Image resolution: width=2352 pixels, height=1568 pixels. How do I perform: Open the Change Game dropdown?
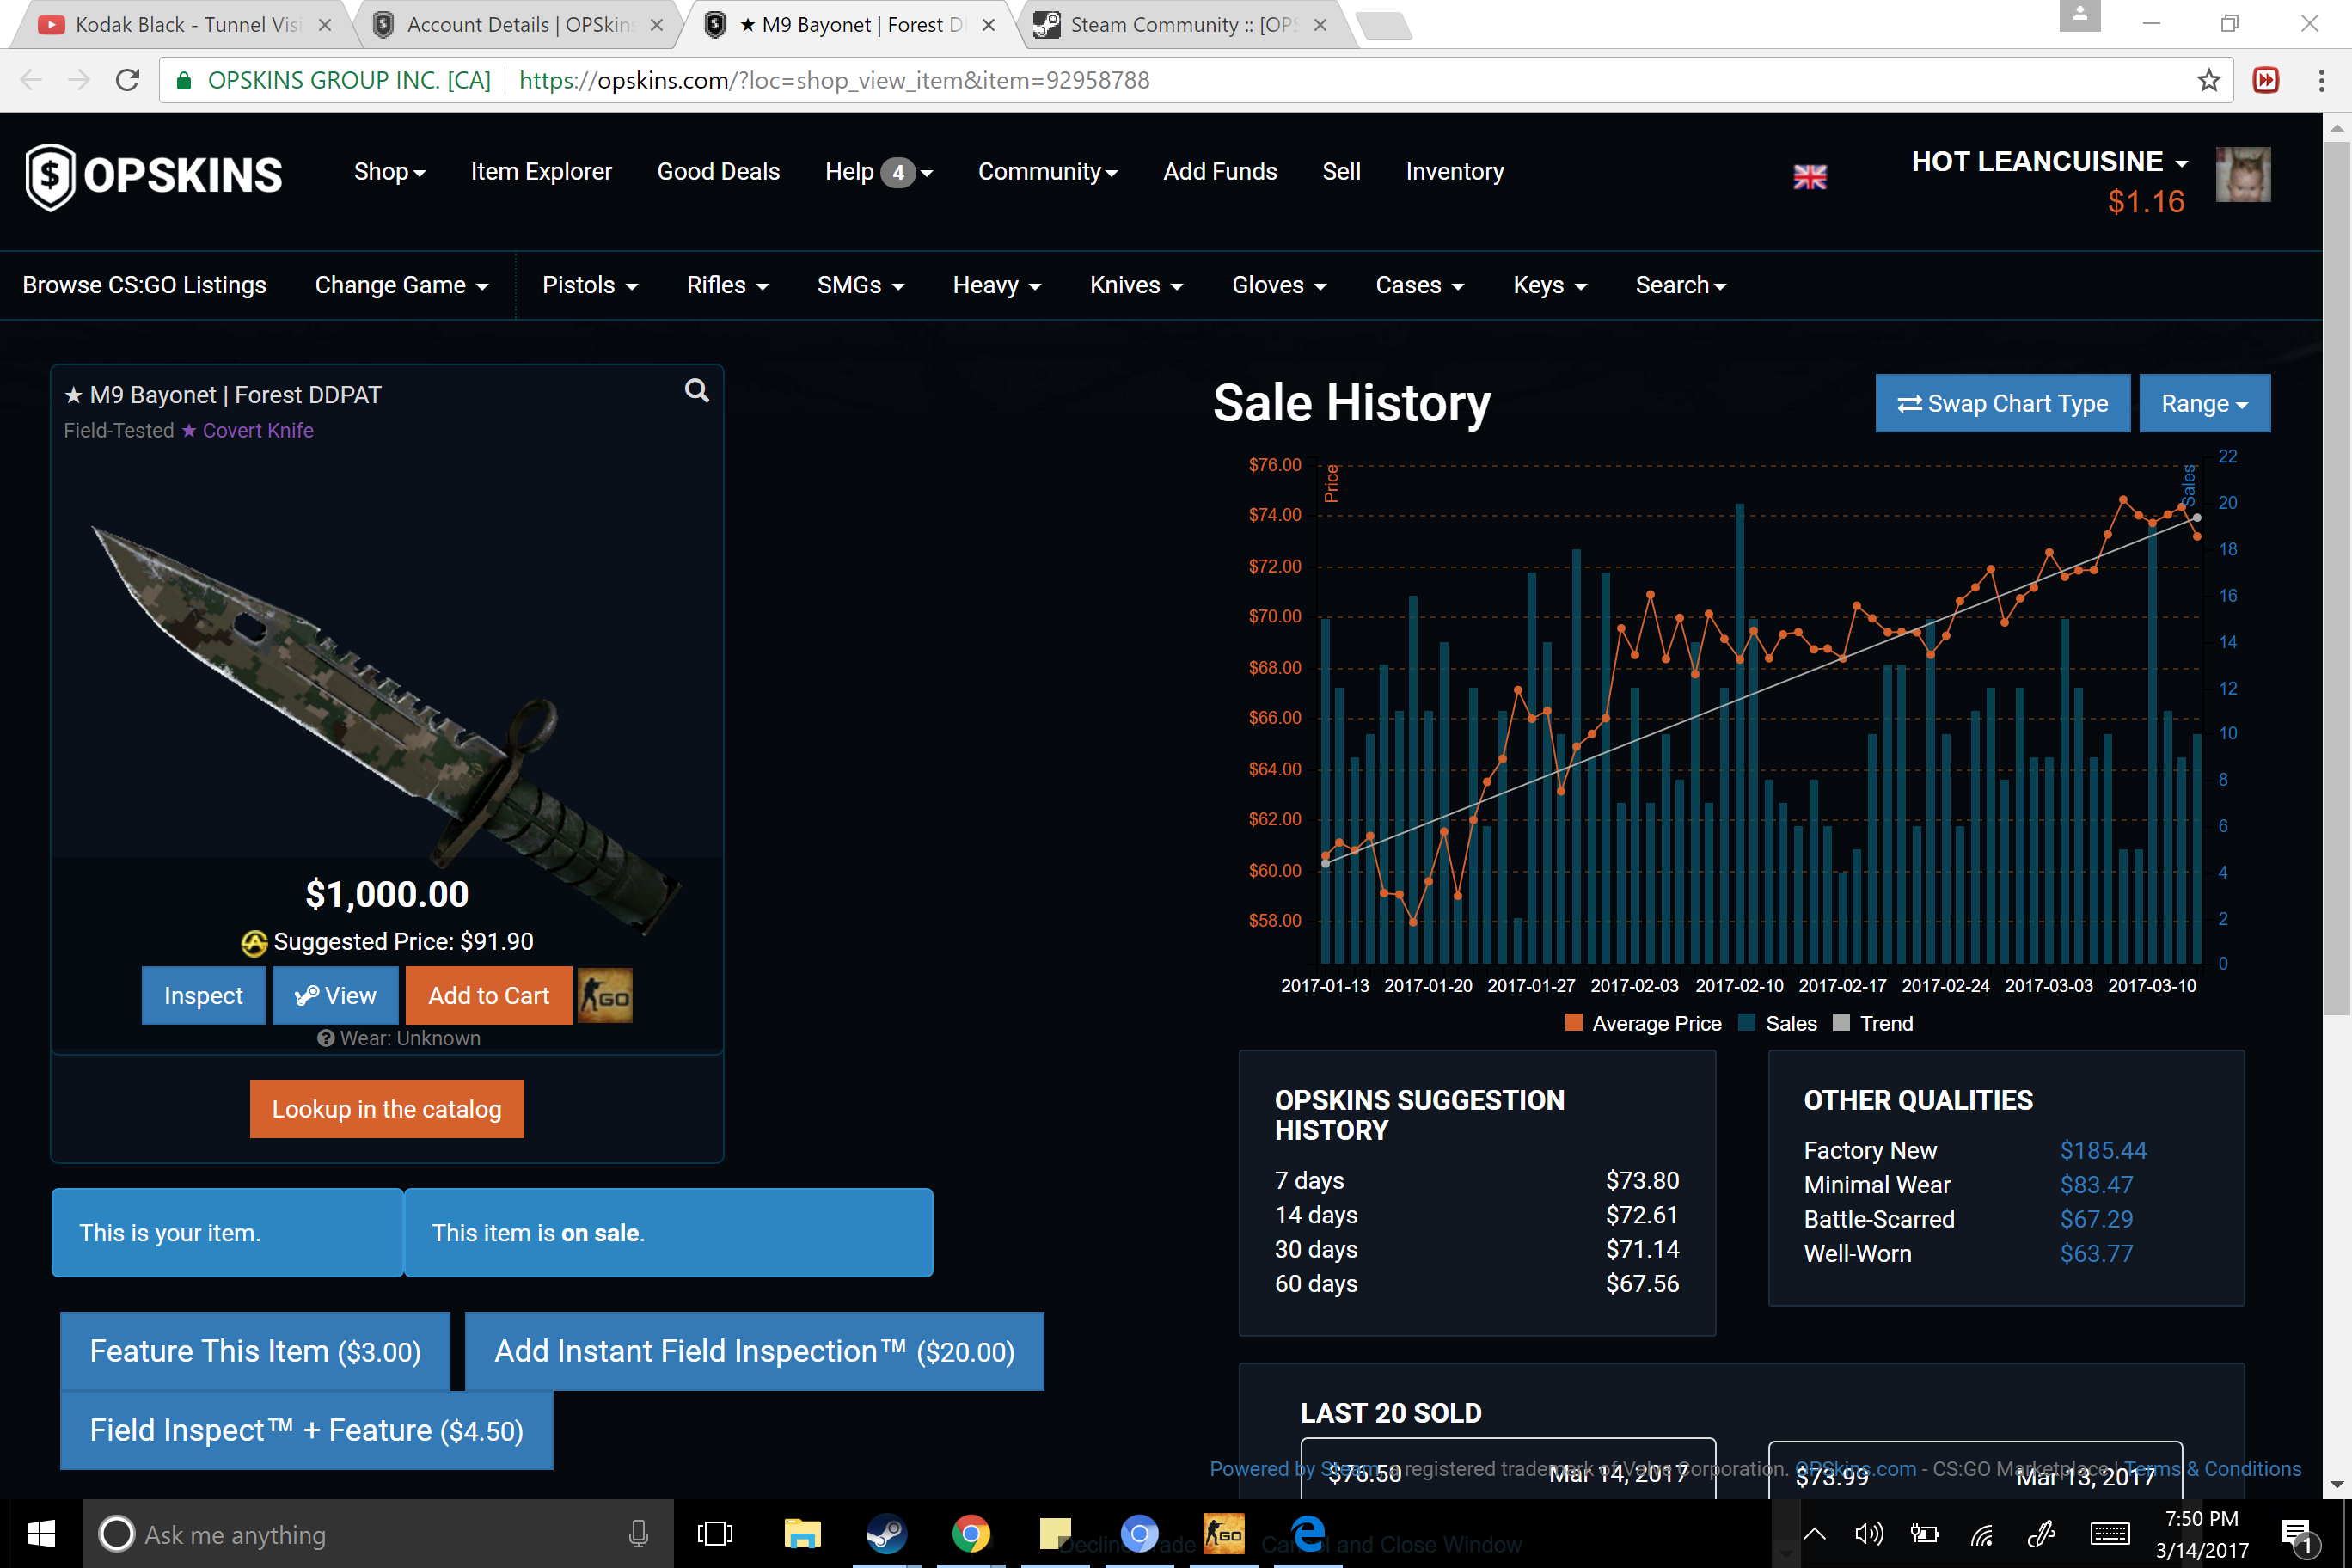tap(401, 285)
